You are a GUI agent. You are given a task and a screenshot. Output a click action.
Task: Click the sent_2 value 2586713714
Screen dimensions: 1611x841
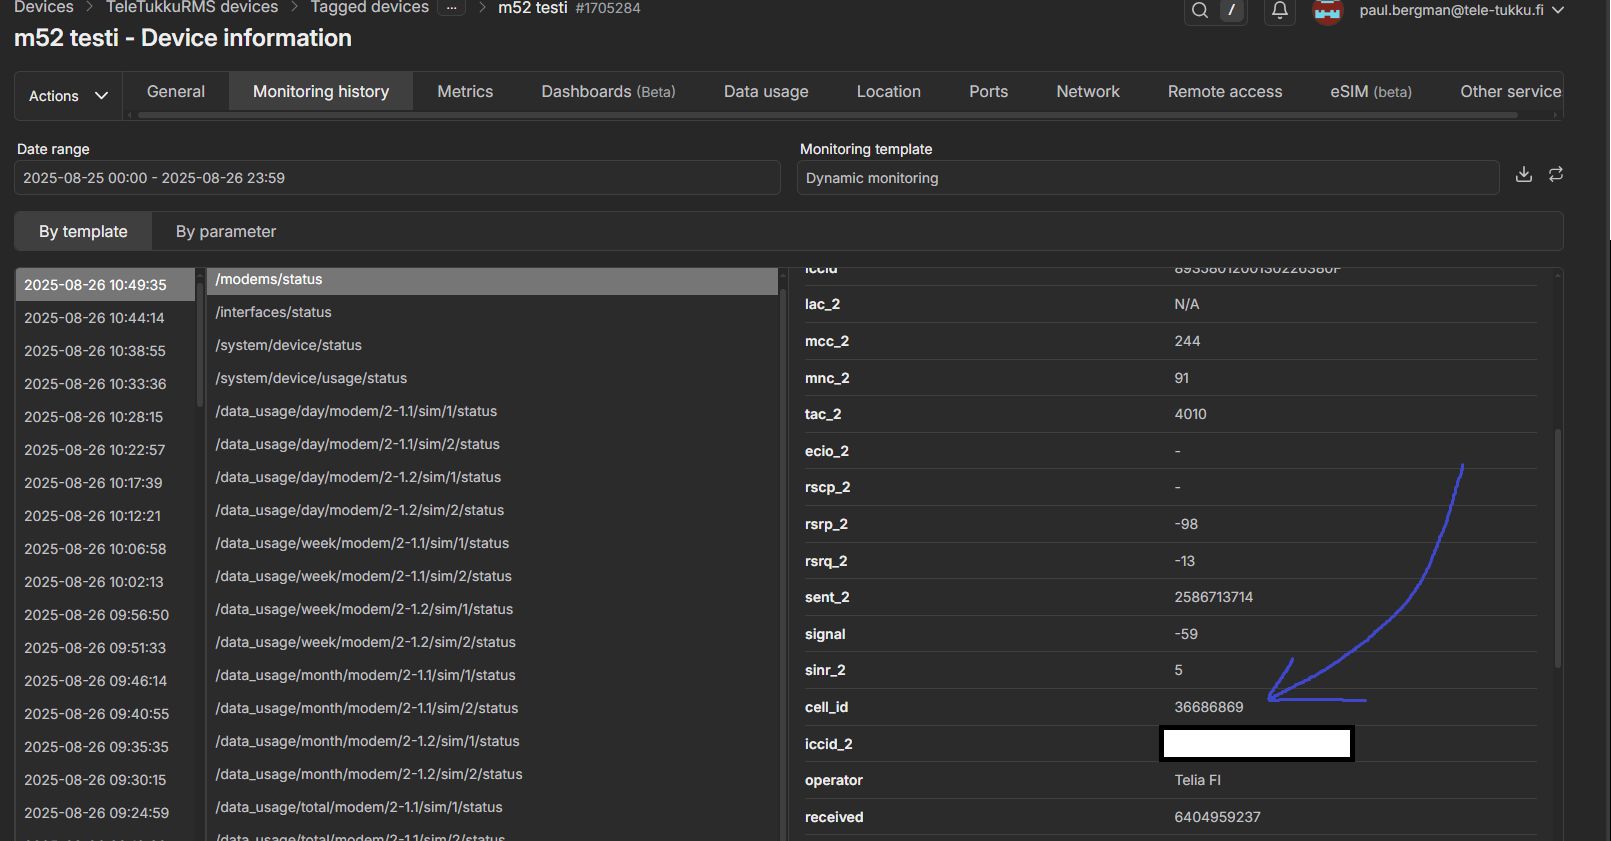pos(1213,597)
